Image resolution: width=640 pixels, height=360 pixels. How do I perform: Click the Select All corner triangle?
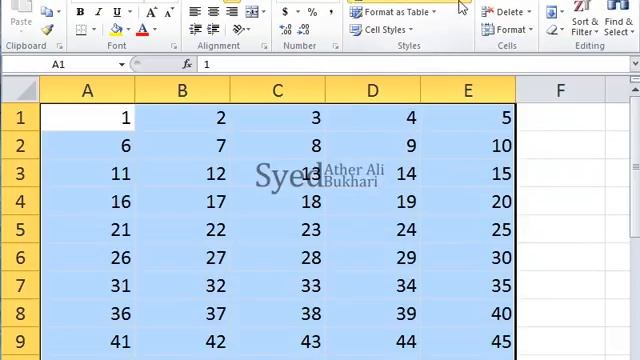[20, 90]
